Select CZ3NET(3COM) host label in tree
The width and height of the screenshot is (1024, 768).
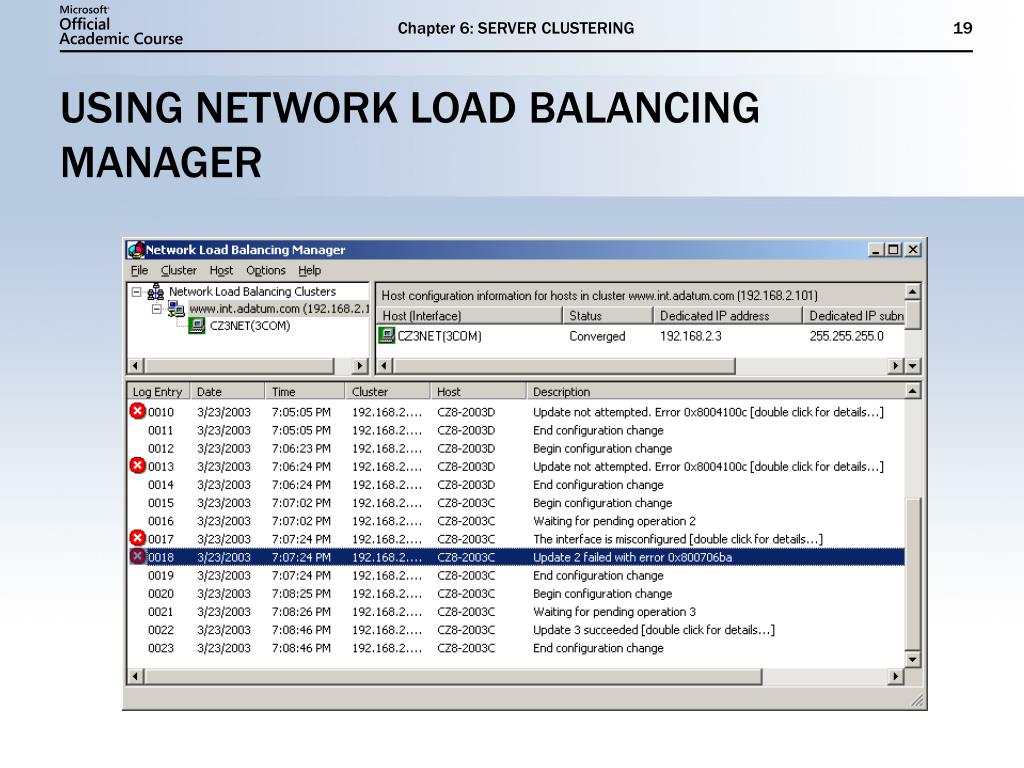[x=249, y=326]
